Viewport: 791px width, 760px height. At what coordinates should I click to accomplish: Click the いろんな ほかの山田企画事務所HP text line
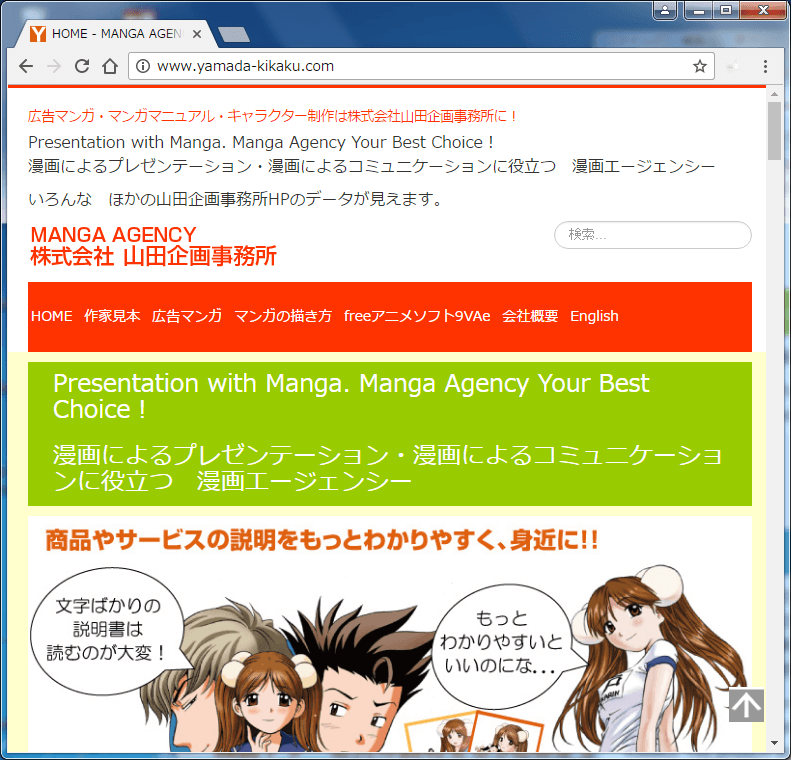pyautogui.click(x=235, y=199)
